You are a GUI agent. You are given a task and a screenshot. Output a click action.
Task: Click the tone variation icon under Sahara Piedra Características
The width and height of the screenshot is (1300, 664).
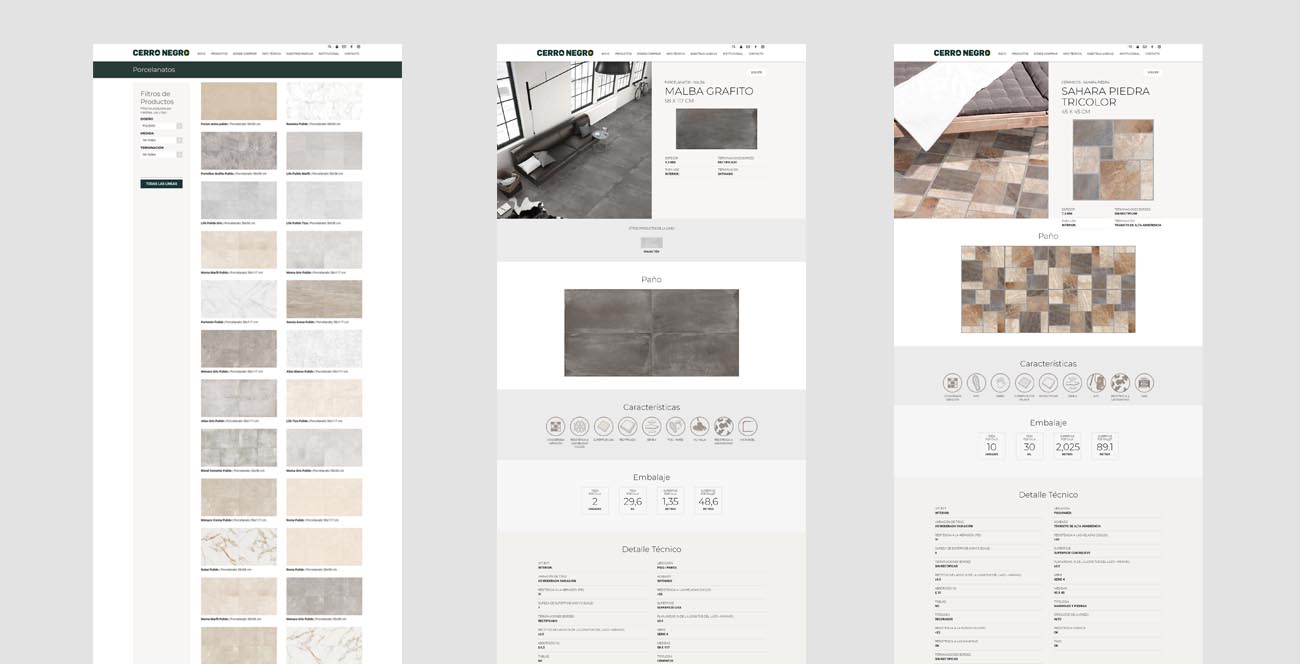tap(953, 383)
